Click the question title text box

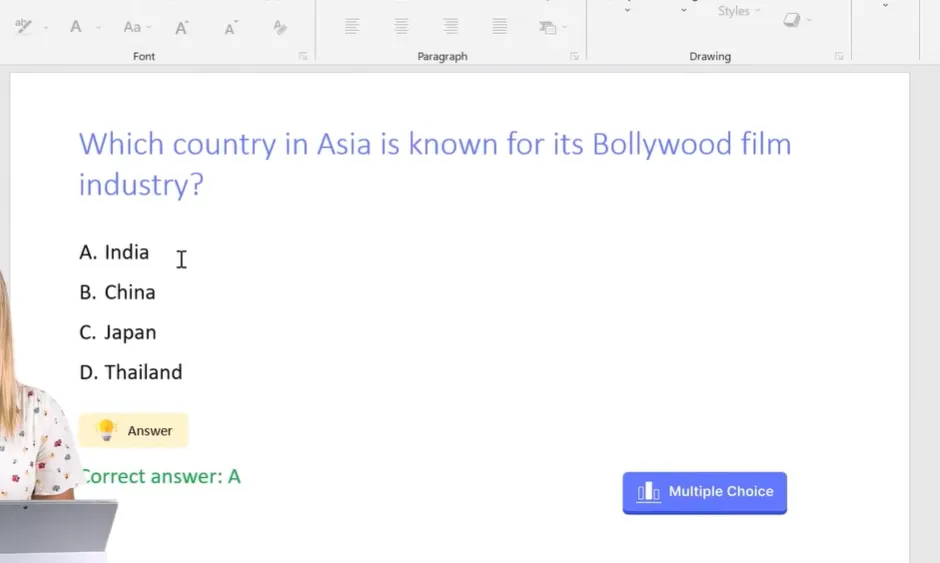click(435, 163)
